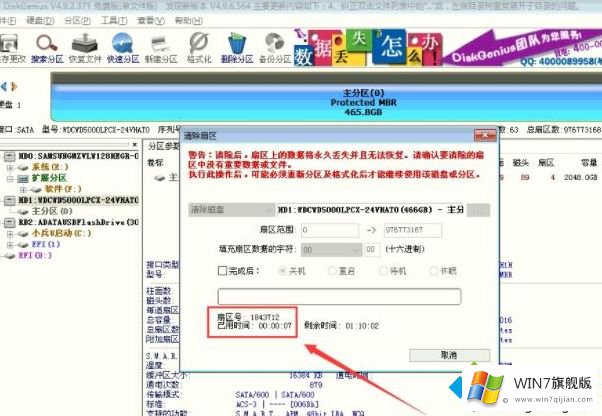Open the 分区(P) partition menu
Viewport: 602px width, 416px height.
tap(77, 20)
